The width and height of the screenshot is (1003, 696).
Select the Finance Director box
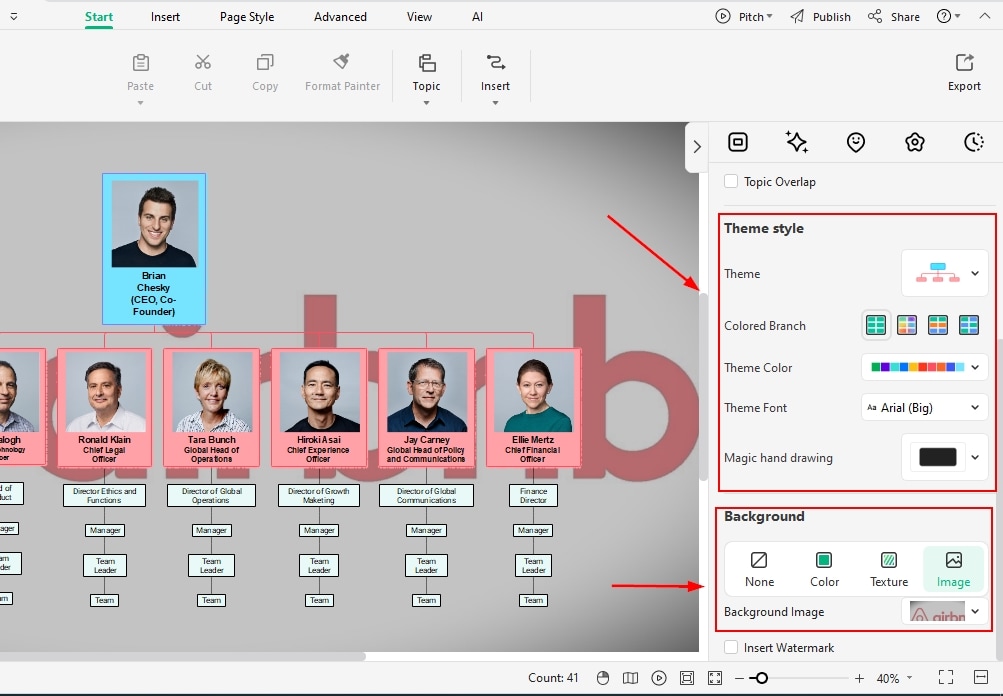[x=533, y=495]
